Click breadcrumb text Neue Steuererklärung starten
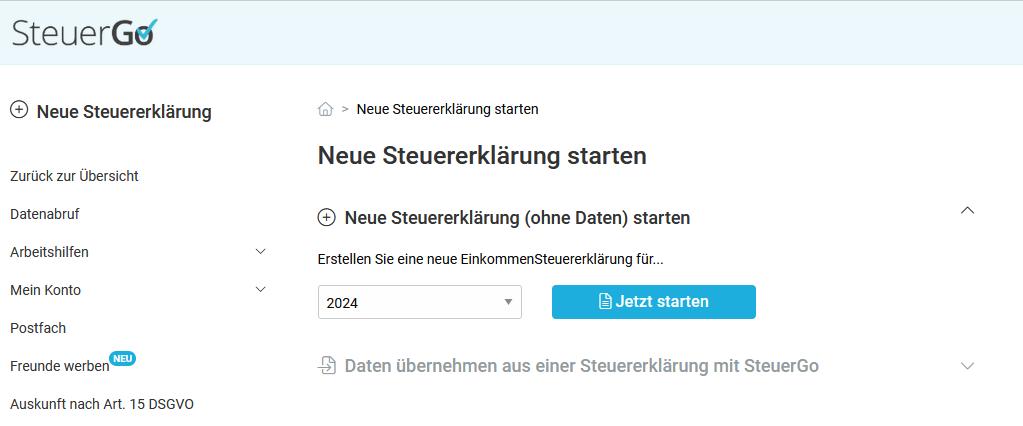Screen dimensions: 1023x426 pyautogui.click(x=447, y=109)
